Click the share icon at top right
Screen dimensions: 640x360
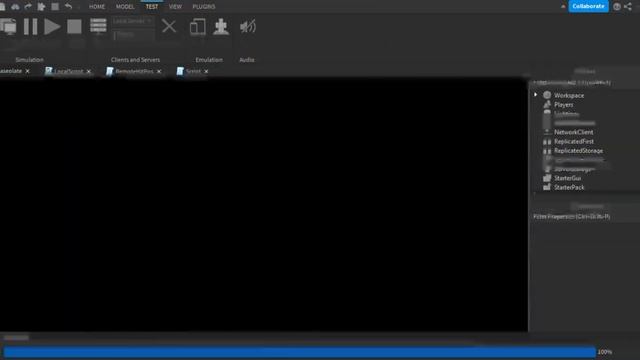pos(628,7)
